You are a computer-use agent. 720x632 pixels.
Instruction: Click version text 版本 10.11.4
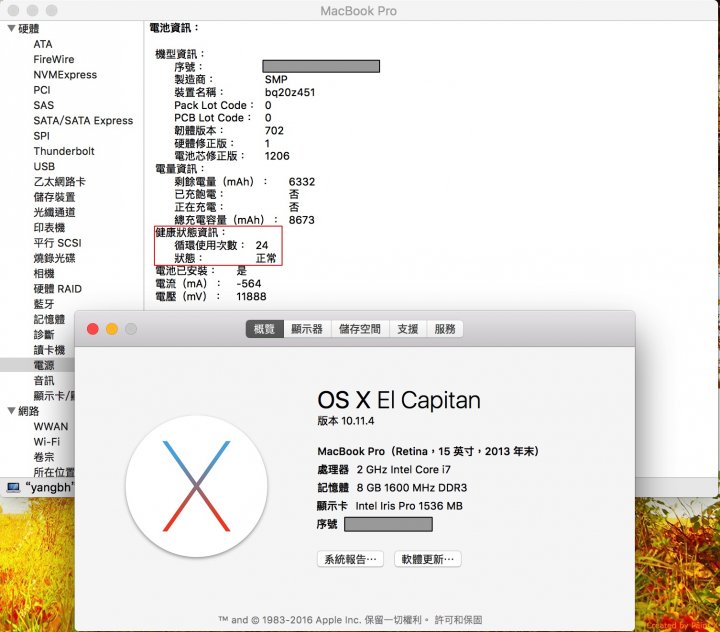pos(346,421)
